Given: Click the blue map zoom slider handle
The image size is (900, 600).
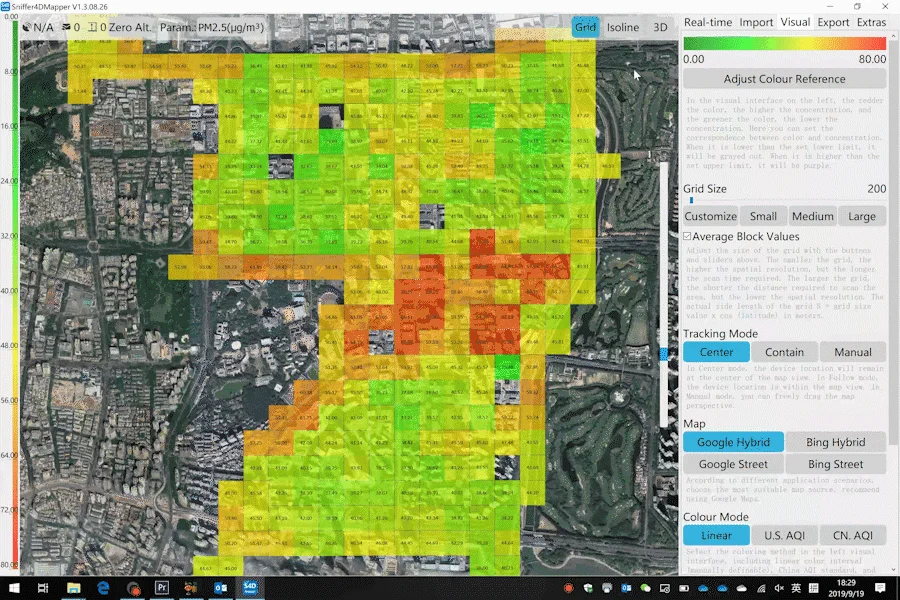Looking at the screenshot, I should point(663,355).
